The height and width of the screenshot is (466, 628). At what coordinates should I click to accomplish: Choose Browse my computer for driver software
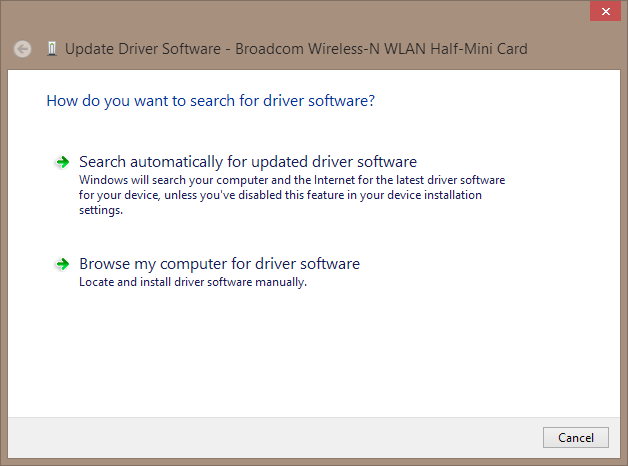click(219, 264)
